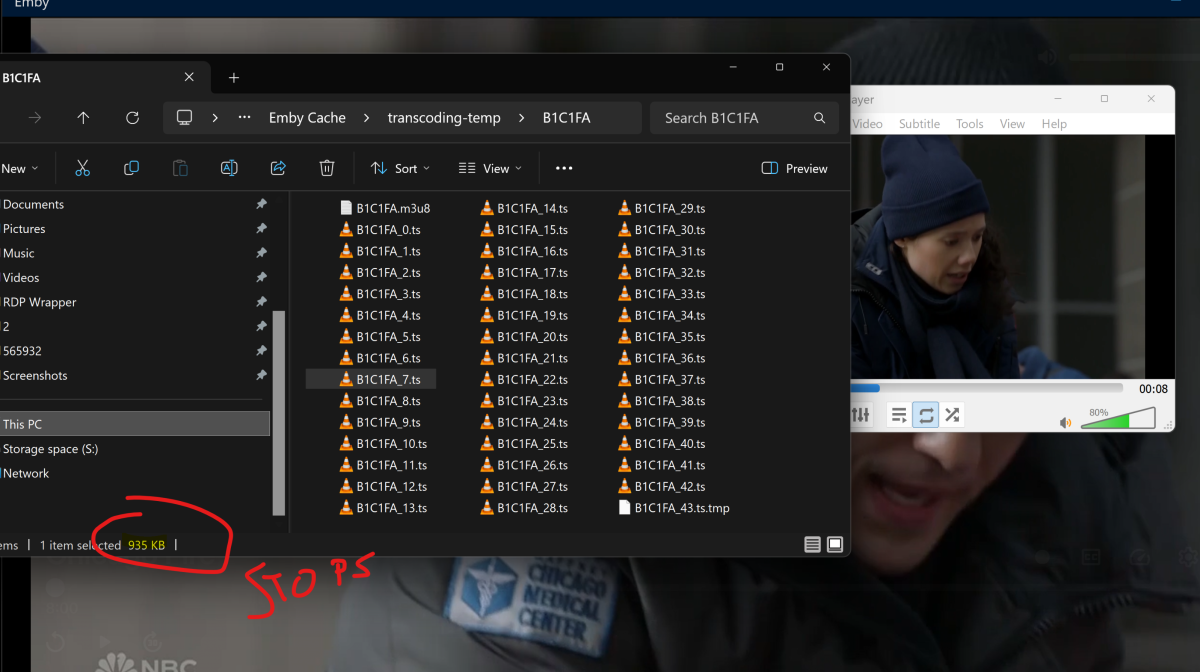Click the PC icon in the address bar

point(184,118)
